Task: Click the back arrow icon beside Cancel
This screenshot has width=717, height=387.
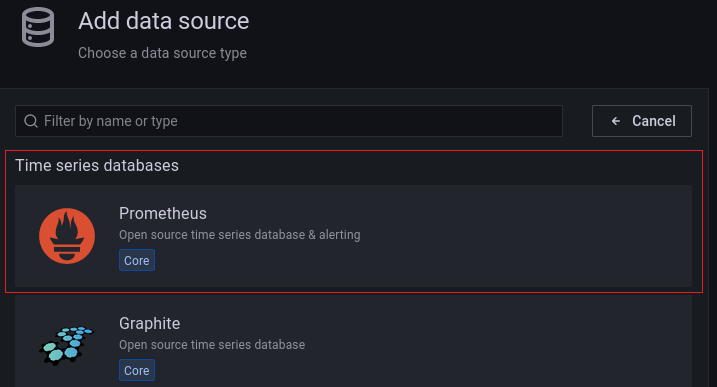Action: click(x=616, y=121)
